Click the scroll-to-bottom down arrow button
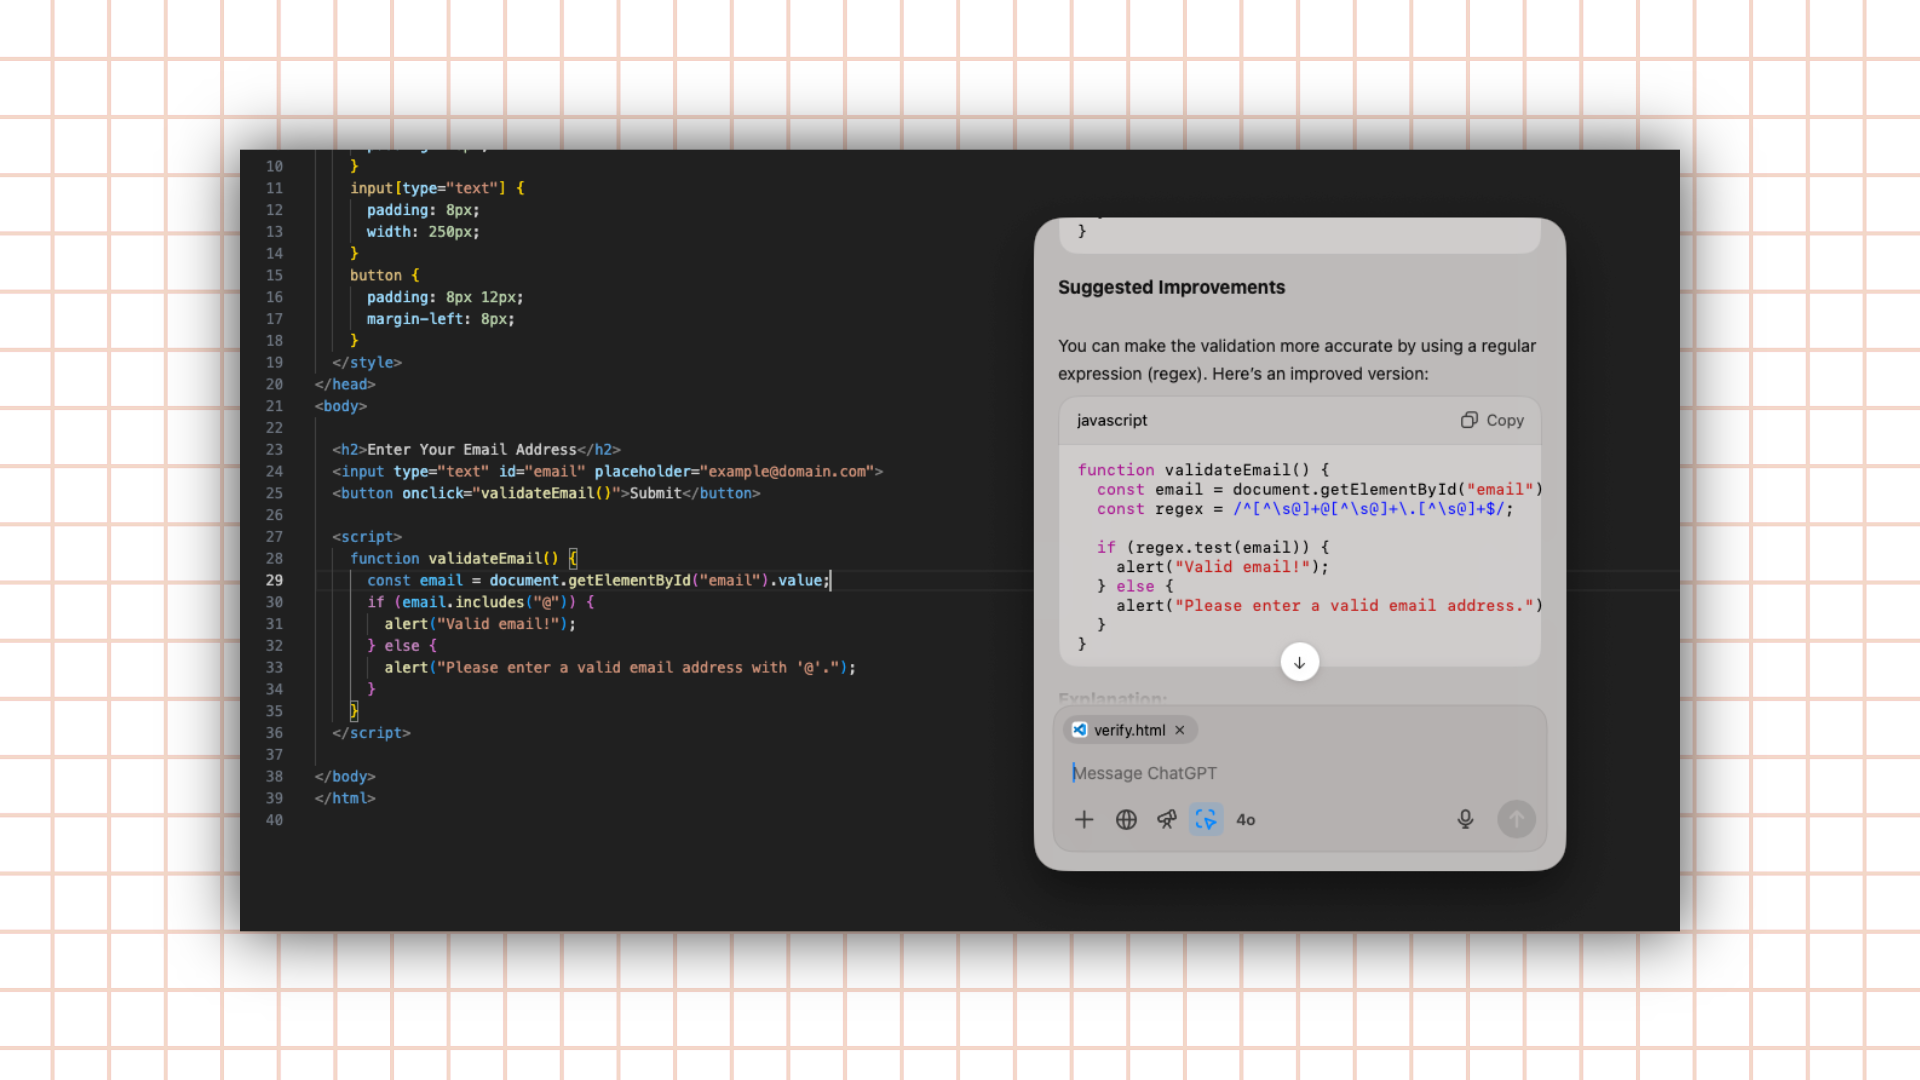Screen dimensions: 1920x1080 click(x=1300, y=662)
